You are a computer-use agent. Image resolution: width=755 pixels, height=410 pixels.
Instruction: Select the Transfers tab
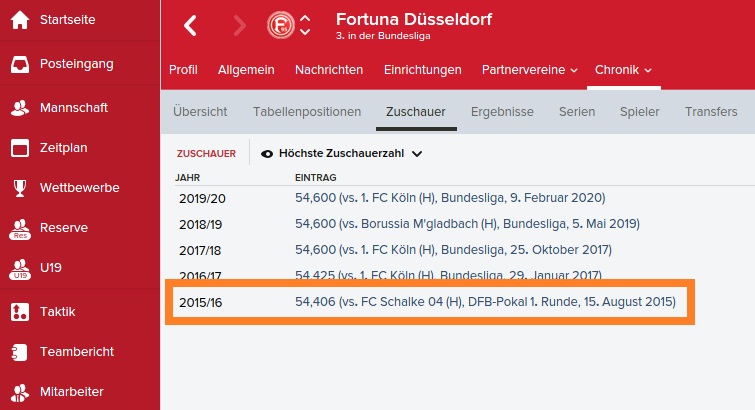pos(711,112)
